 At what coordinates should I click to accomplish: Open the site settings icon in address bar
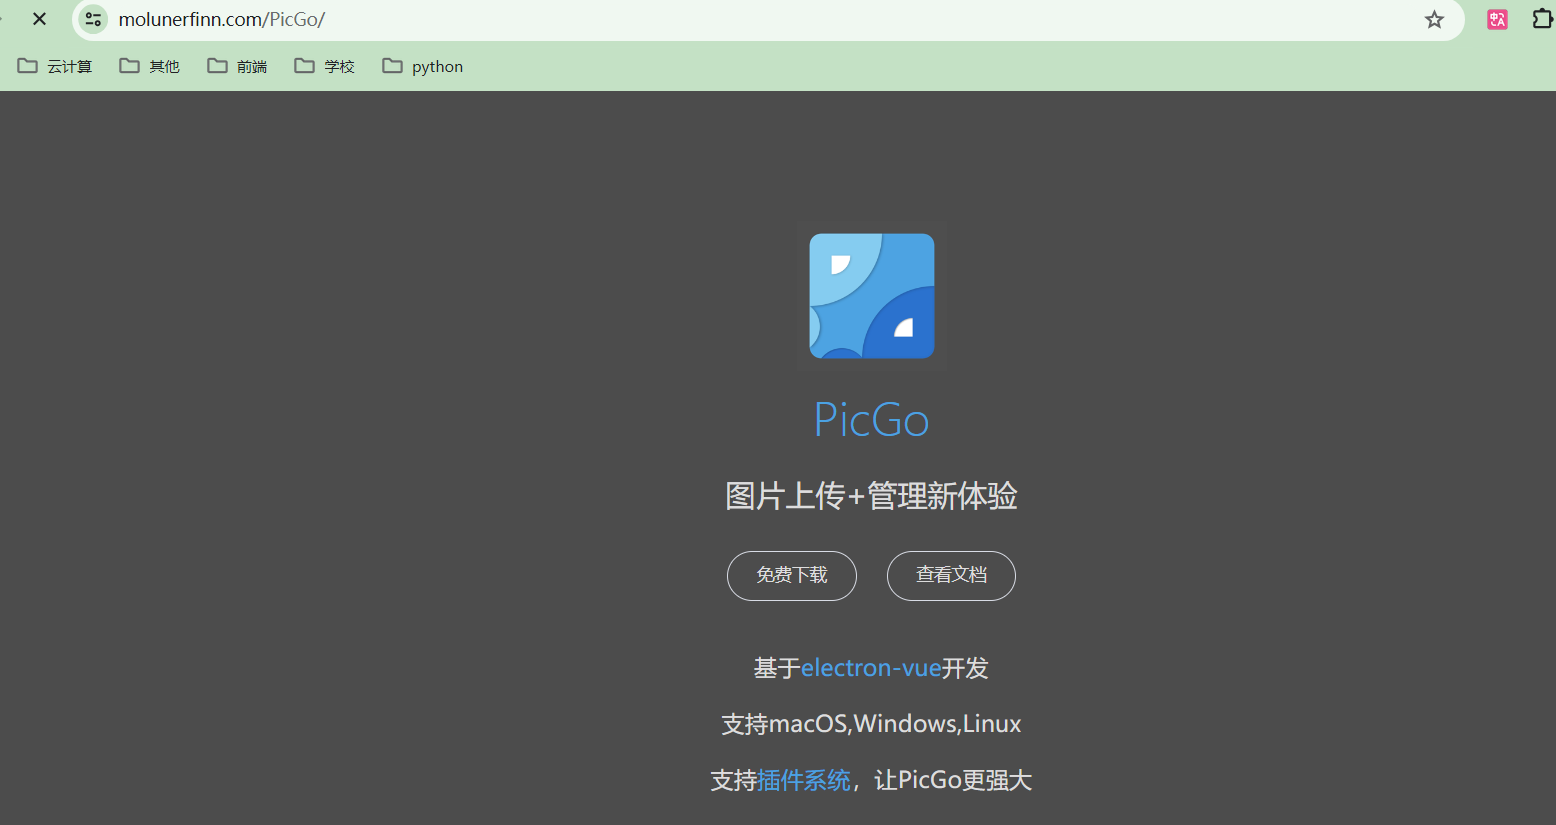tap(92, 19)
